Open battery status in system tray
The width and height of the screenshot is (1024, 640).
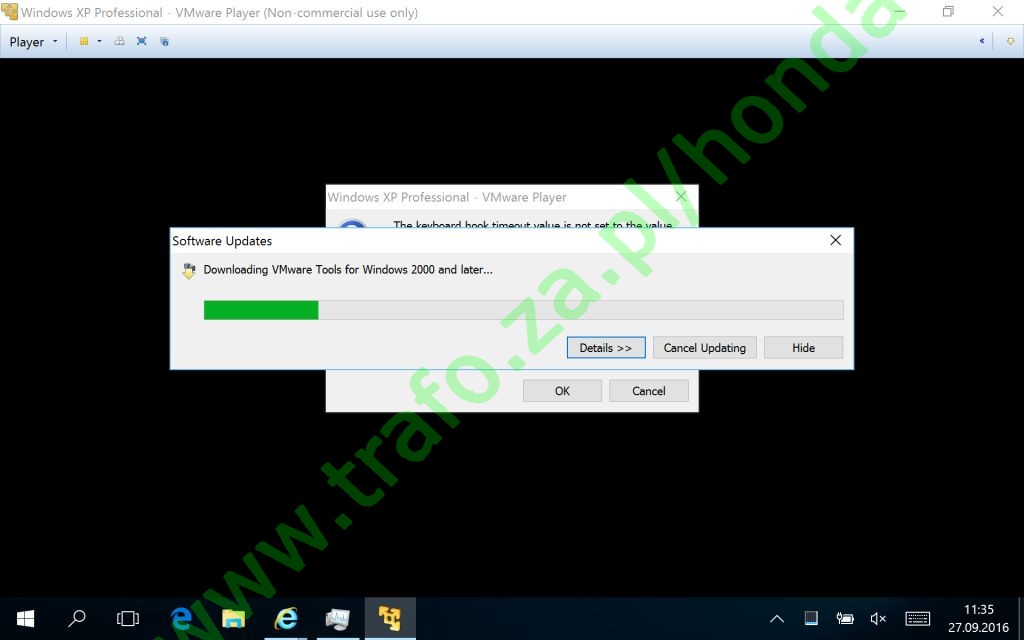click(x=844, y=618)
